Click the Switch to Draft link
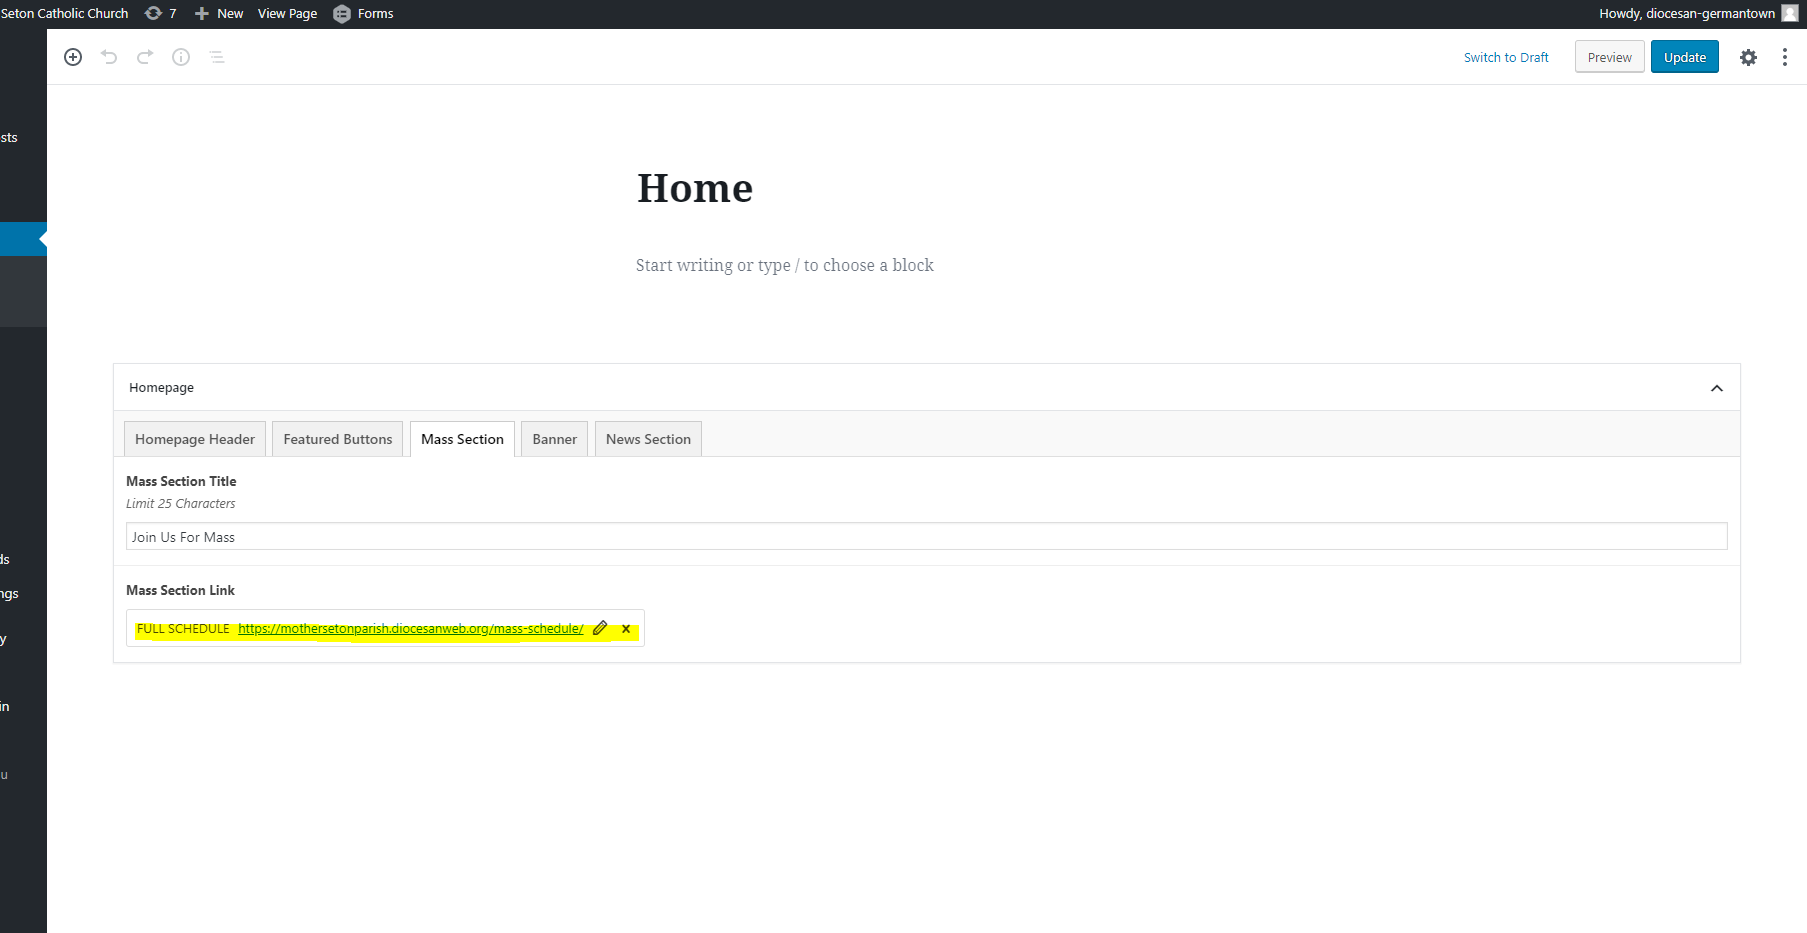This screenshot has width=1807, height=933. pos(1506,57)
